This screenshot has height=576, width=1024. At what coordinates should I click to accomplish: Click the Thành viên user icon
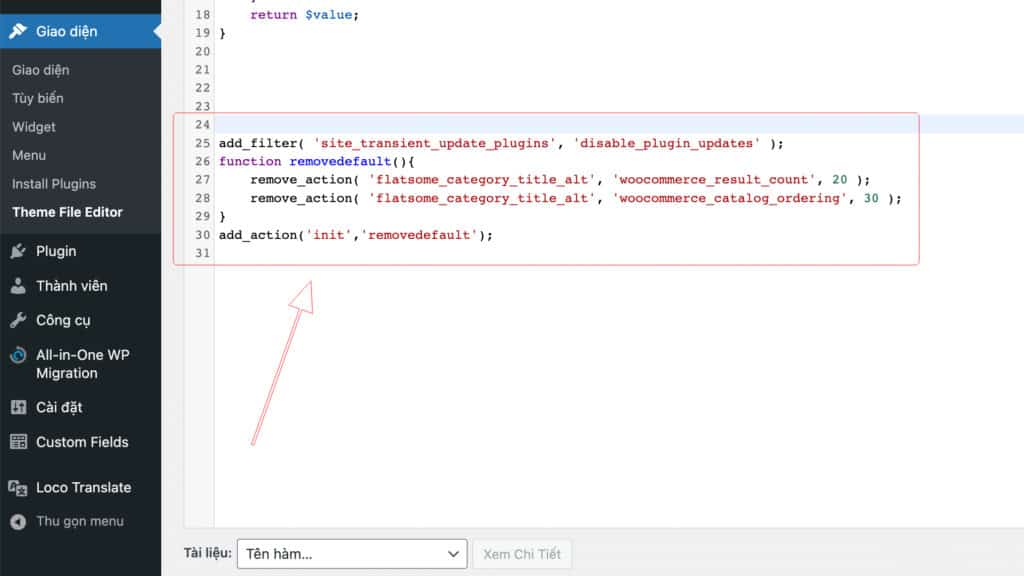coord(18,286)
